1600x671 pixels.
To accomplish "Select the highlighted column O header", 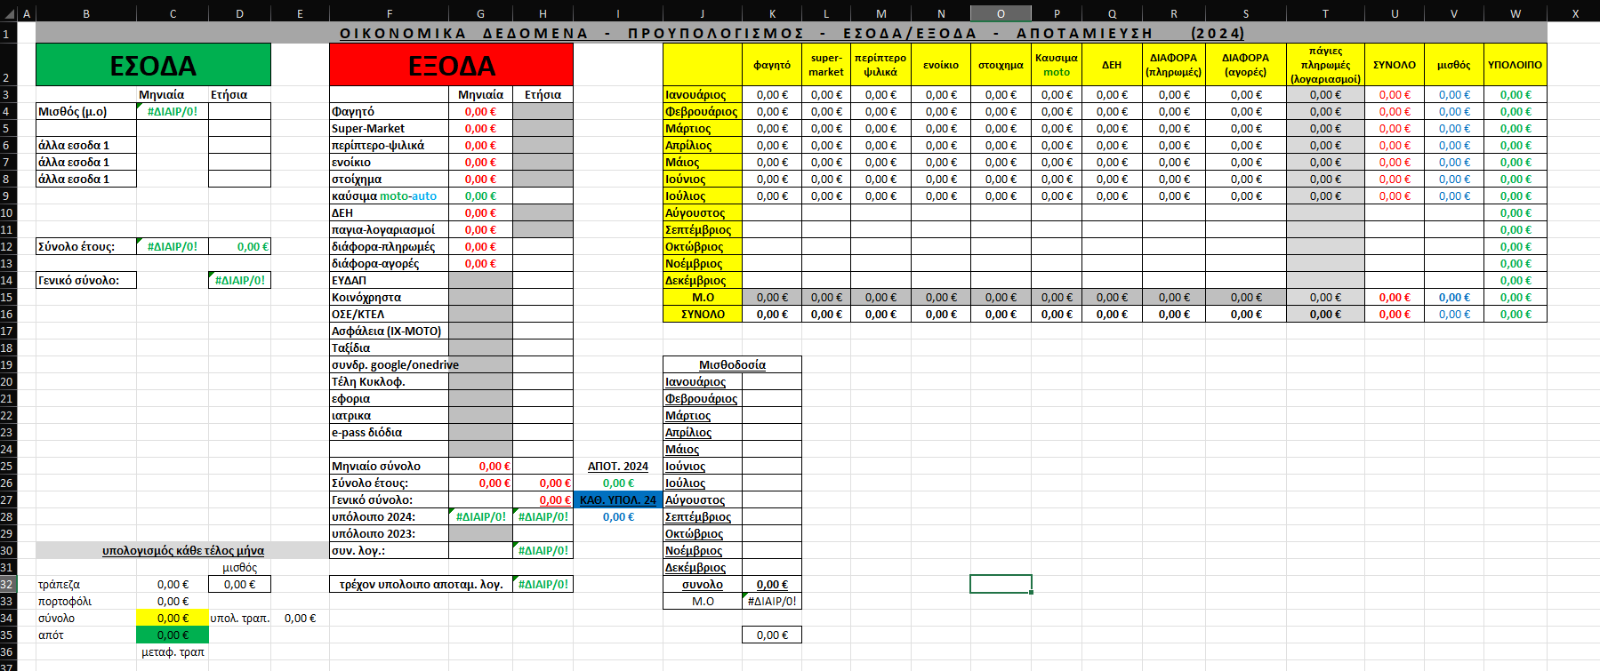I will (1000, 14).
